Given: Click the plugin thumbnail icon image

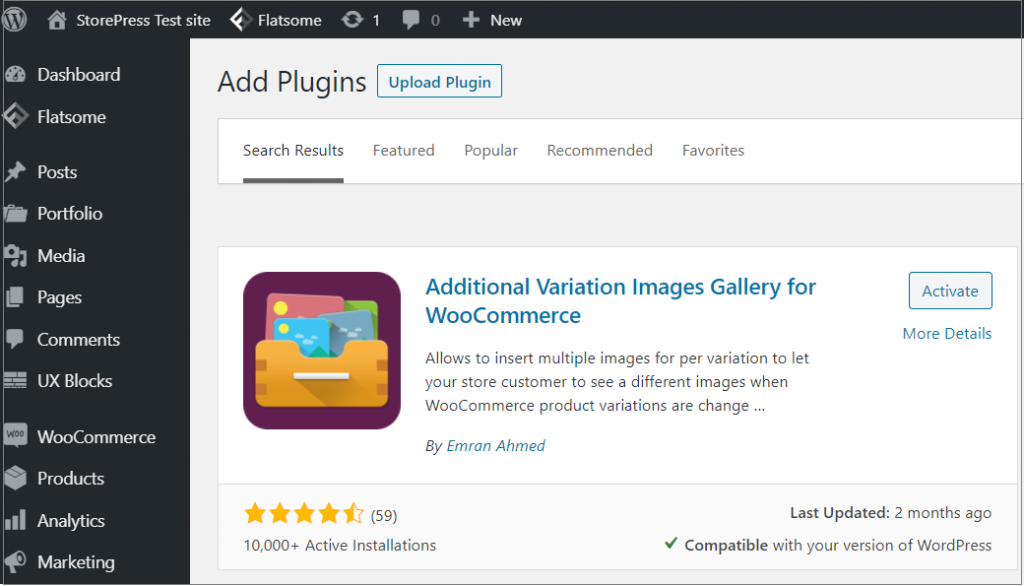Looking at the screenshot, I should tap(322, 351).
